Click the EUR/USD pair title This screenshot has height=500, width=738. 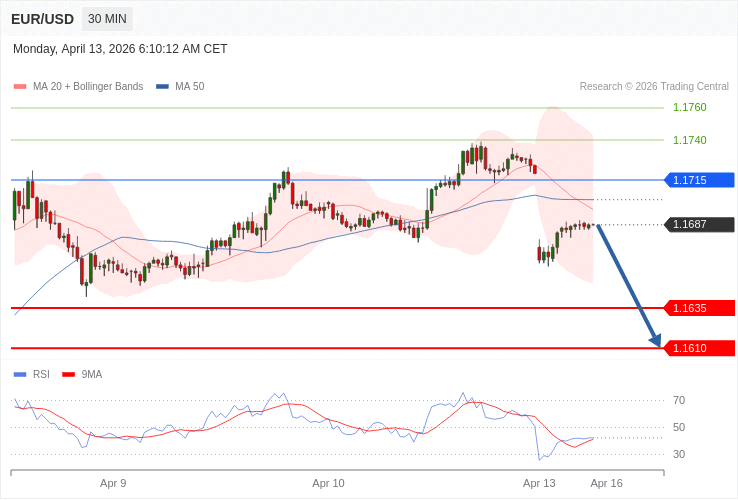tap(42, 19)
